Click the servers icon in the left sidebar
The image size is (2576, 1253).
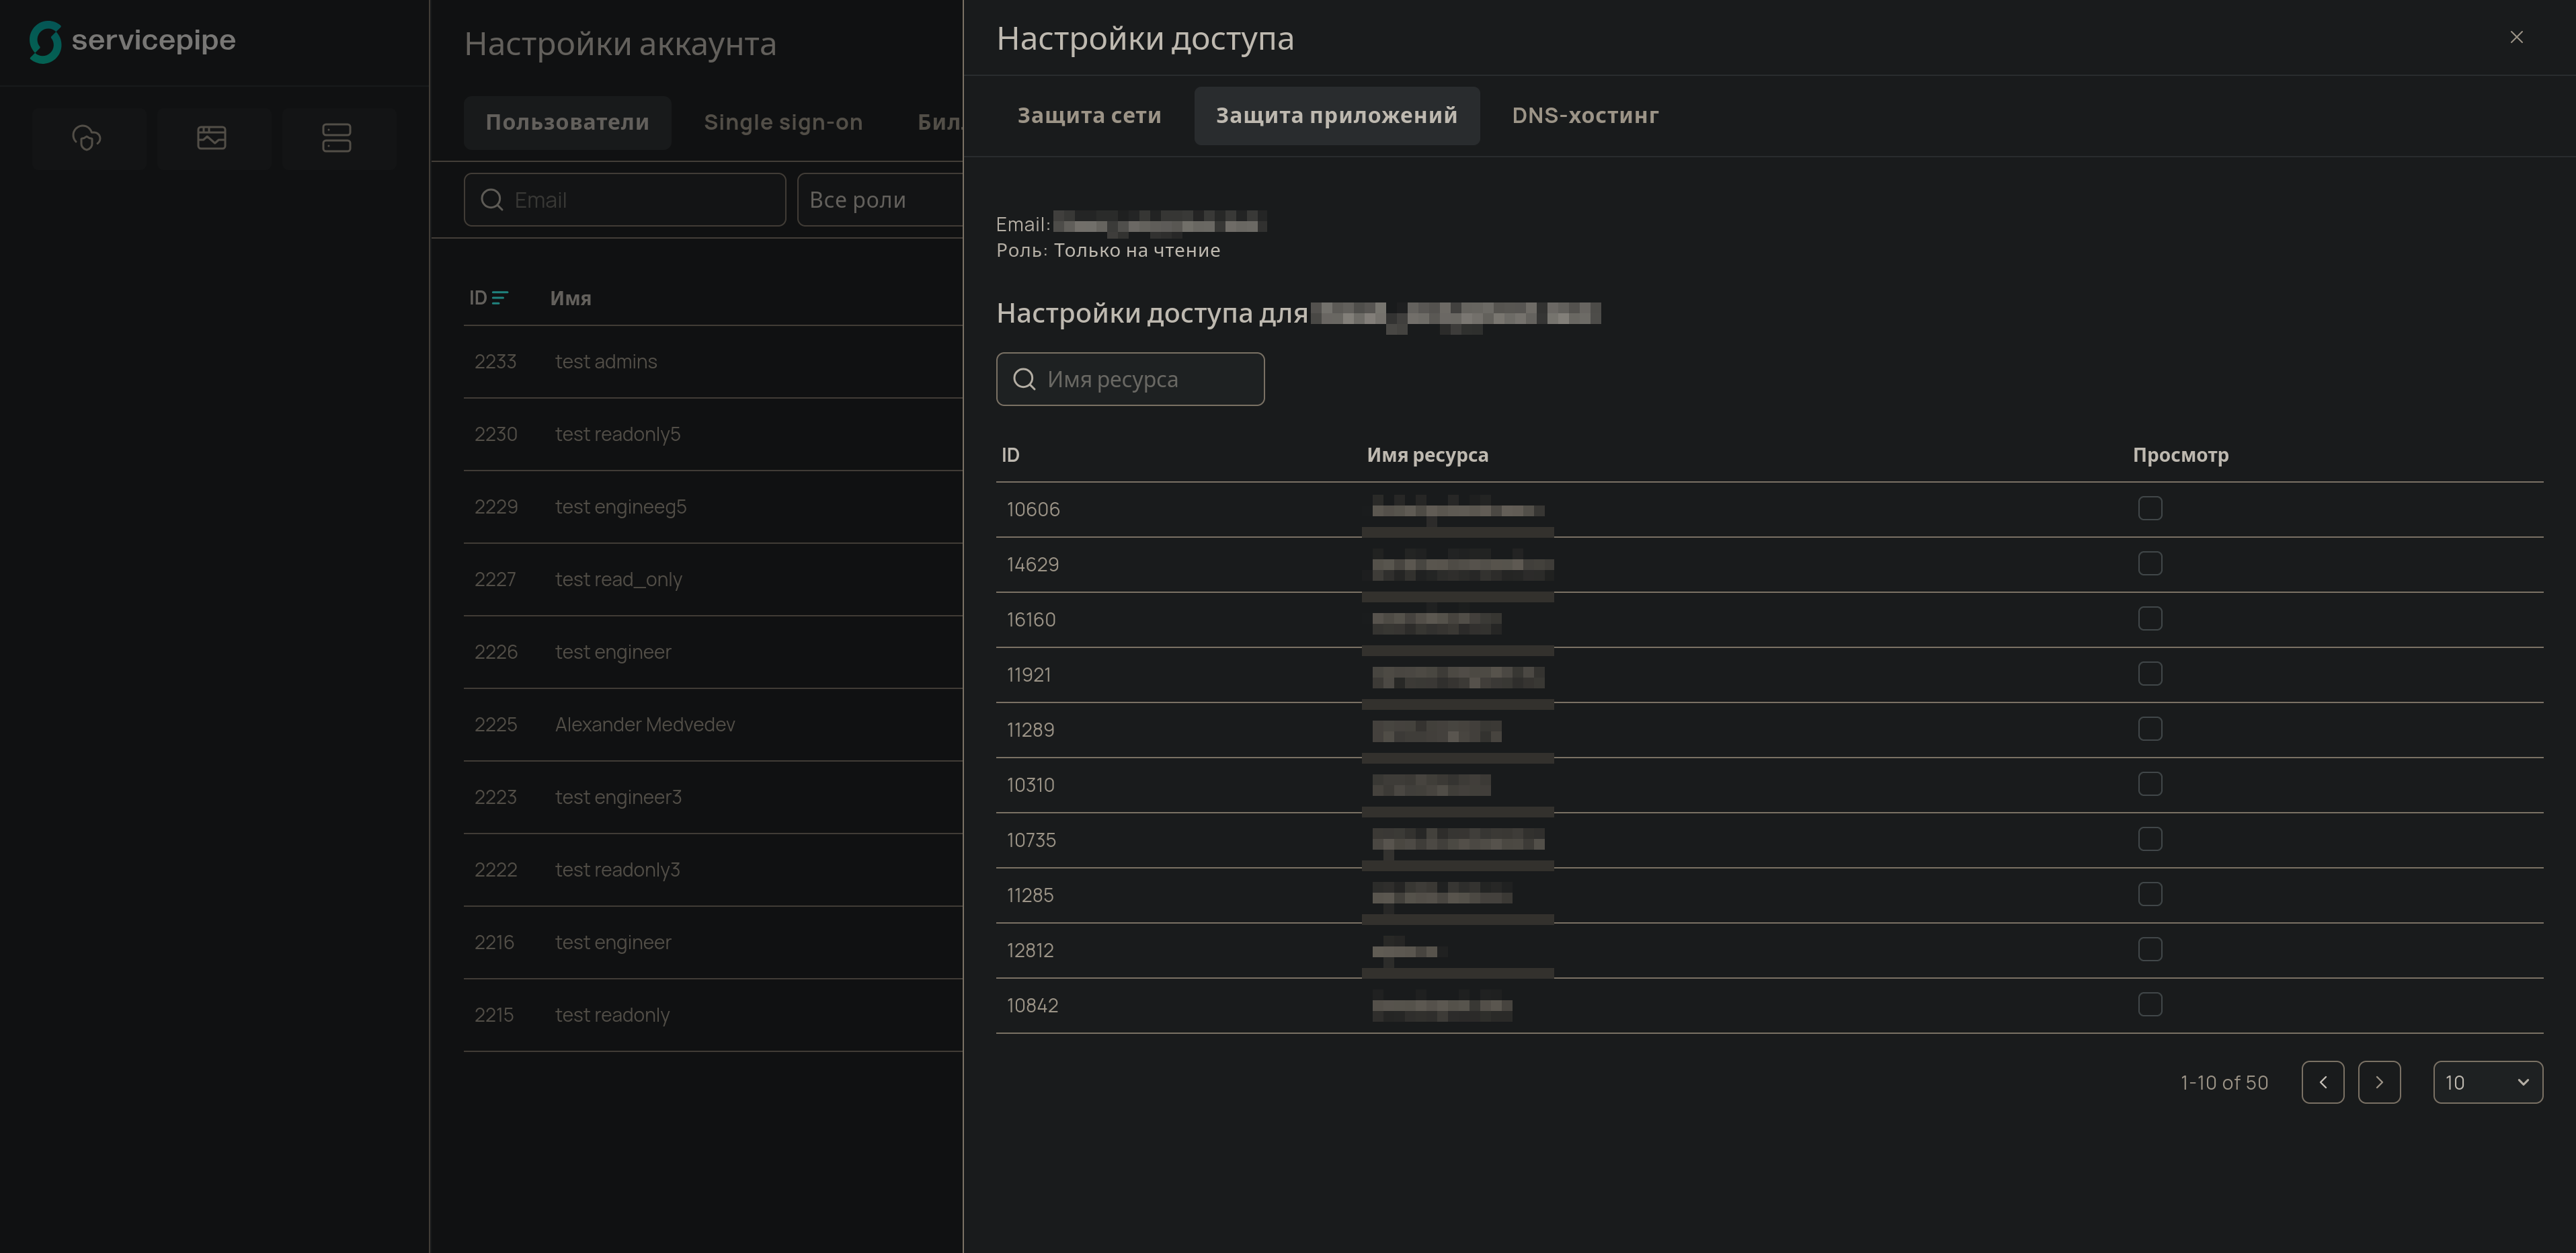338,138
